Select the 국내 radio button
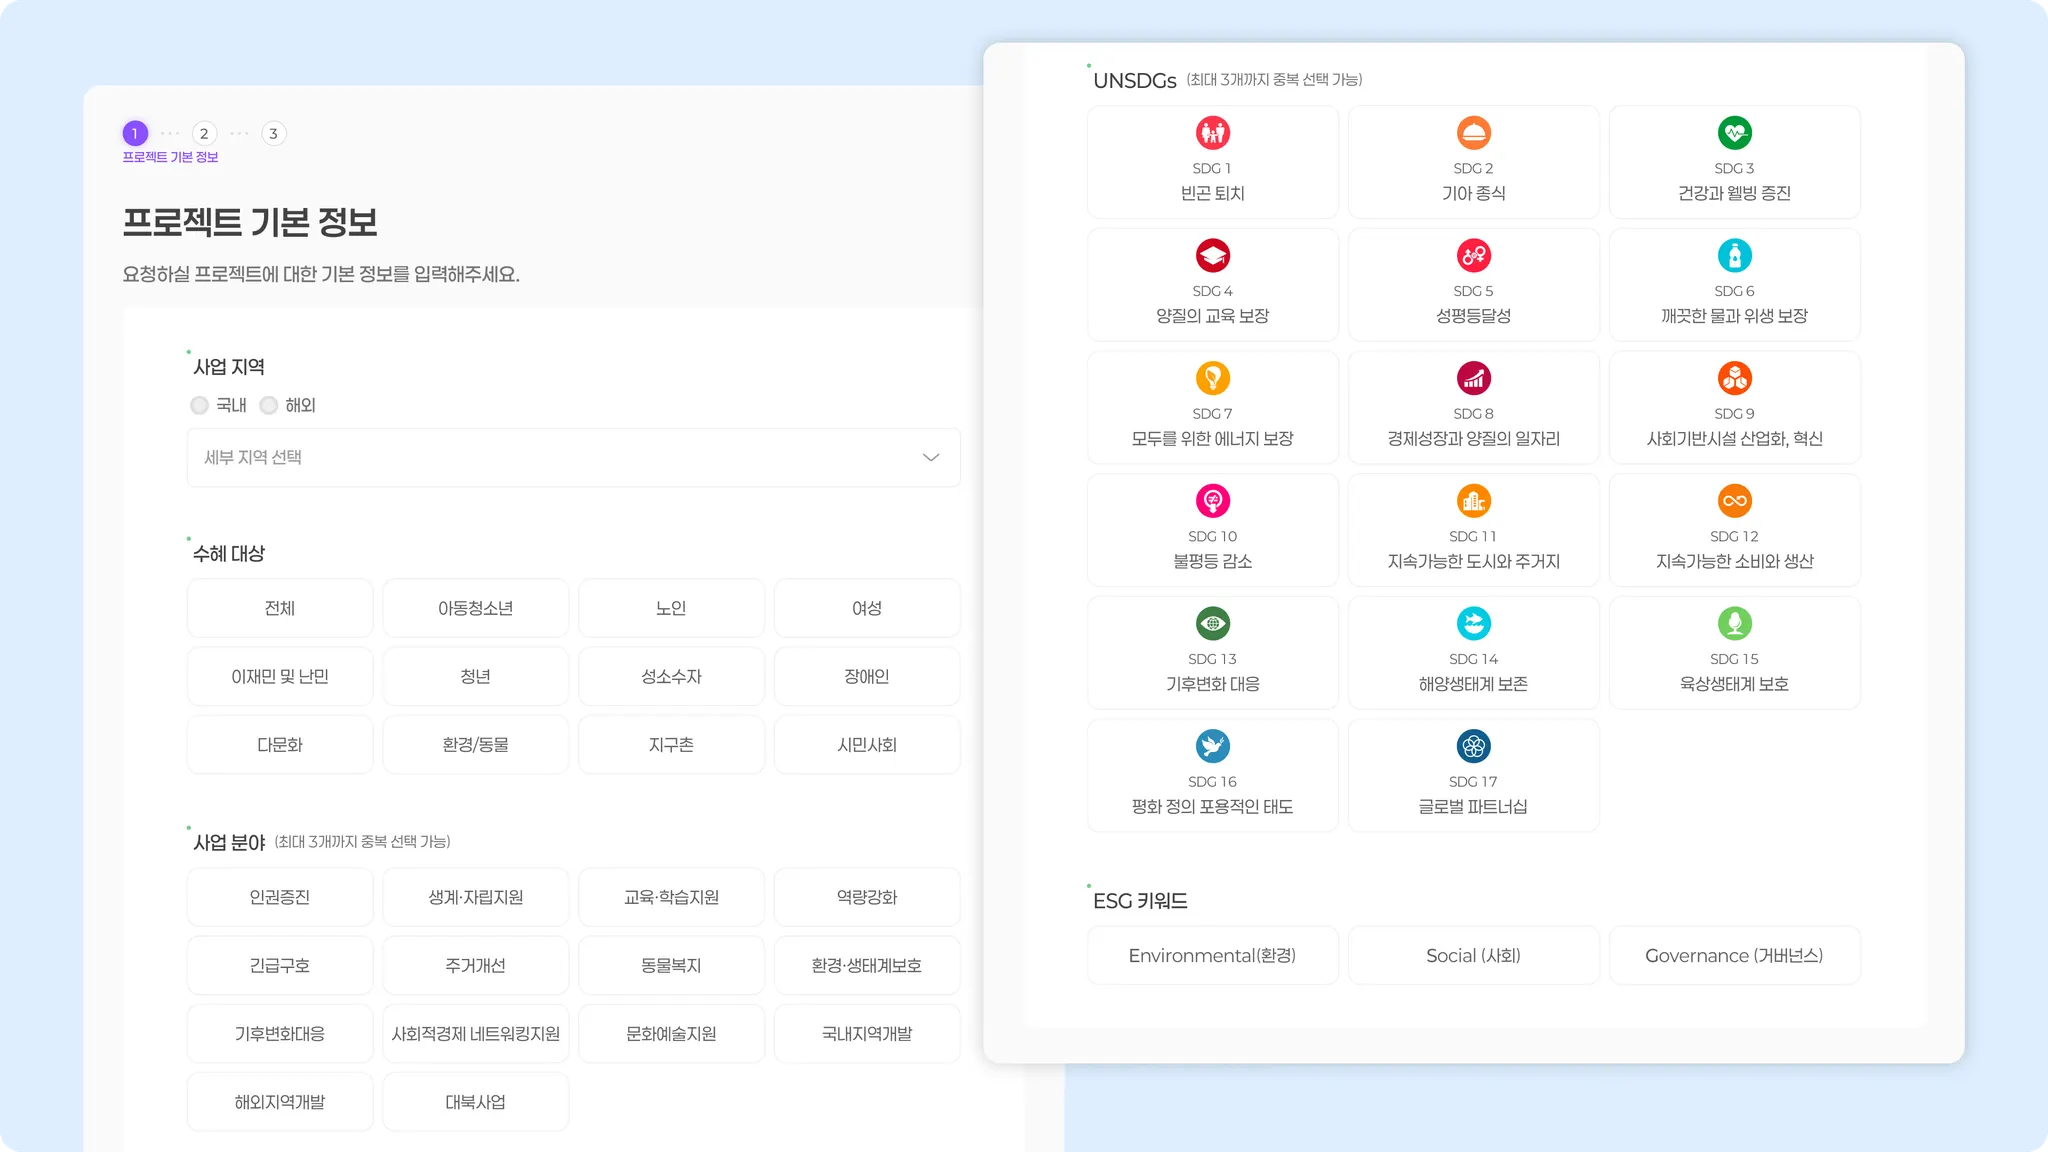Image resolution: width=2048 pixels, height=1152 pixels. (200, 405)
